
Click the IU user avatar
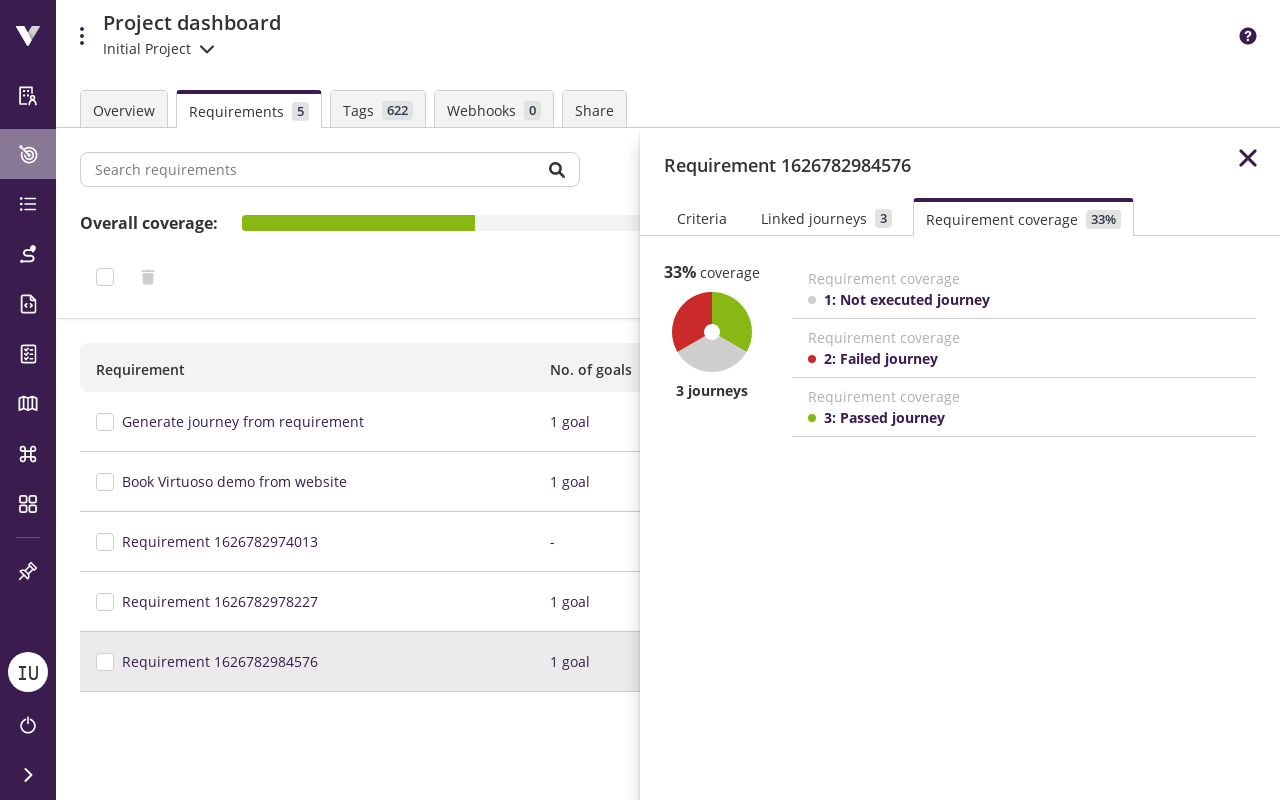pyautogui.click(x=28, y=672)
